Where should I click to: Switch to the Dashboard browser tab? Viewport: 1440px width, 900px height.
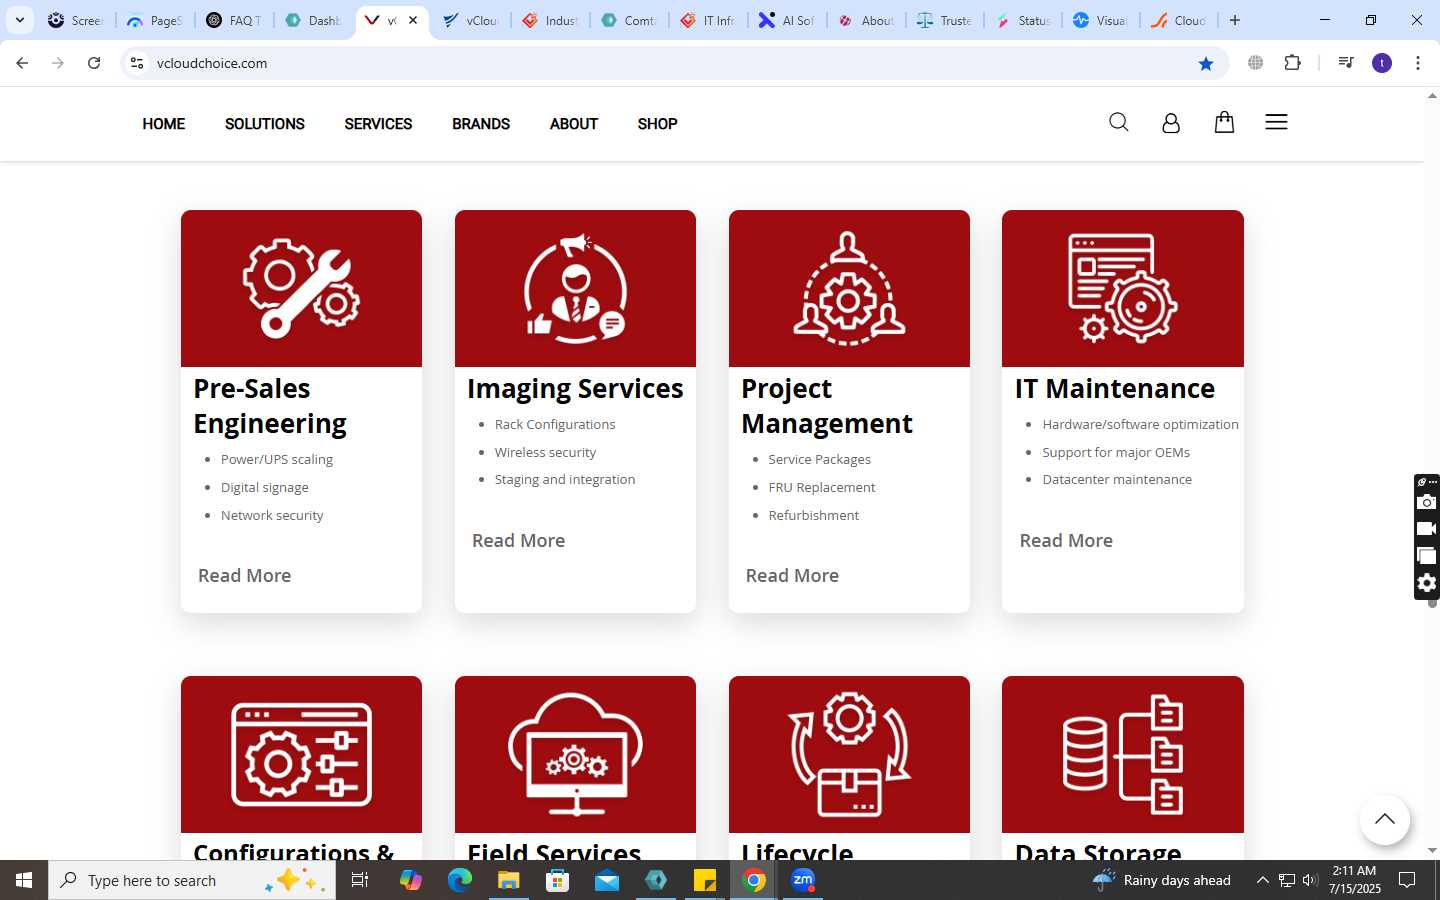click(x=312, y=20)
